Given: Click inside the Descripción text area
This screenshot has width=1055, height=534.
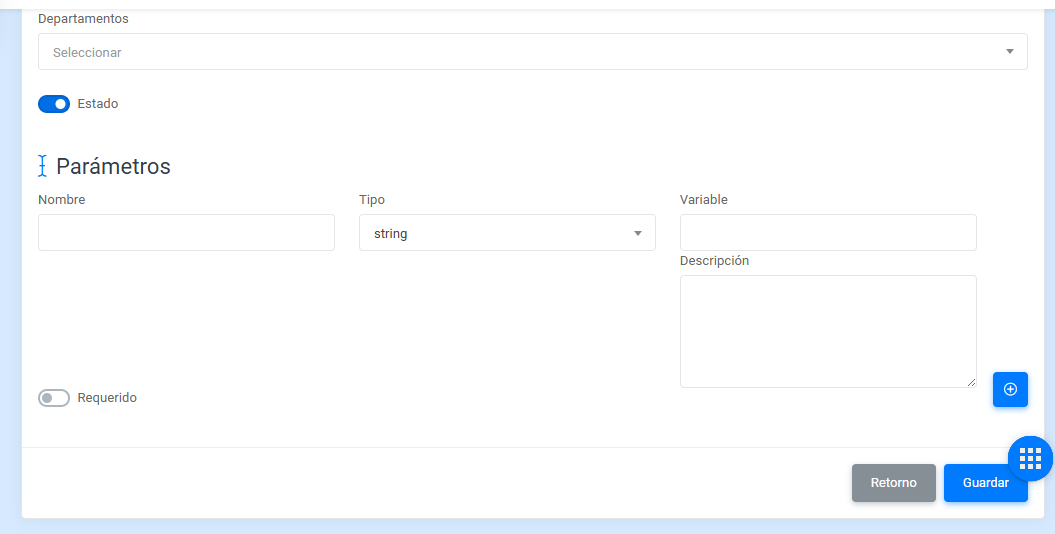Looking at the screenshot, I should 828,331.
